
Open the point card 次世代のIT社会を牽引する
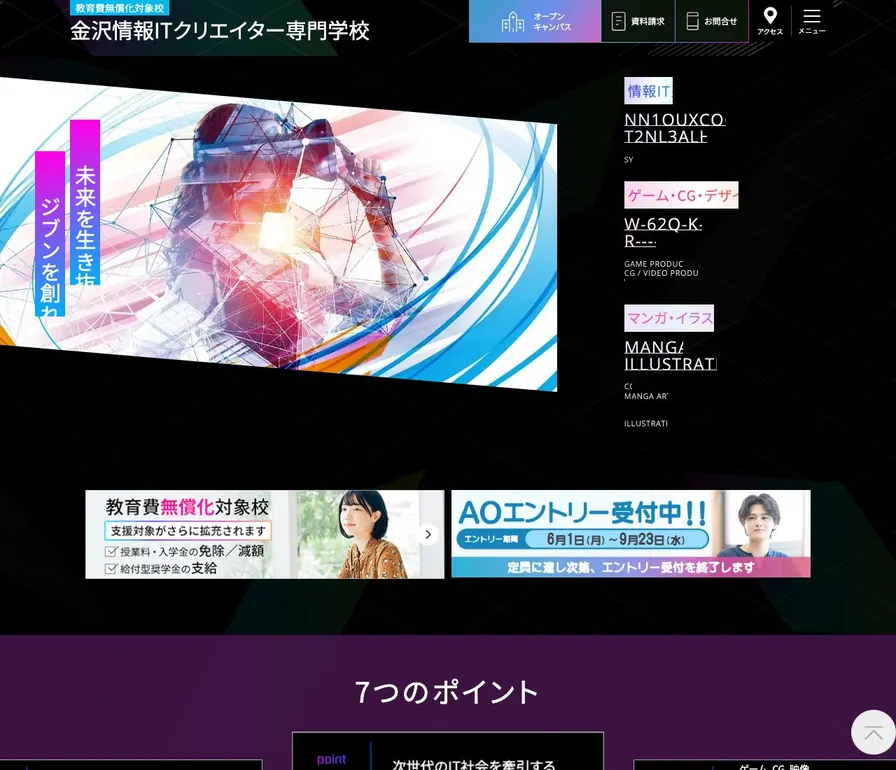click(448, 751)
